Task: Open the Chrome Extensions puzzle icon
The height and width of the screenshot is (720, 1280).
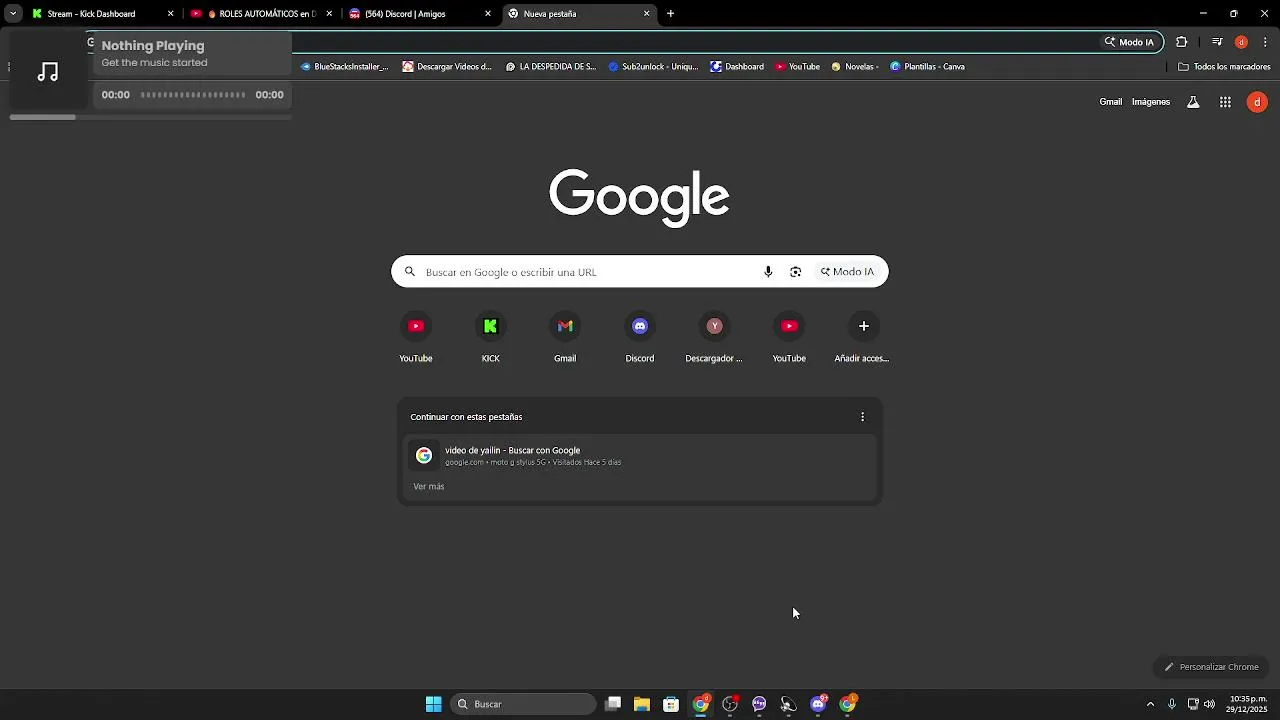Action: point(1182,42)
